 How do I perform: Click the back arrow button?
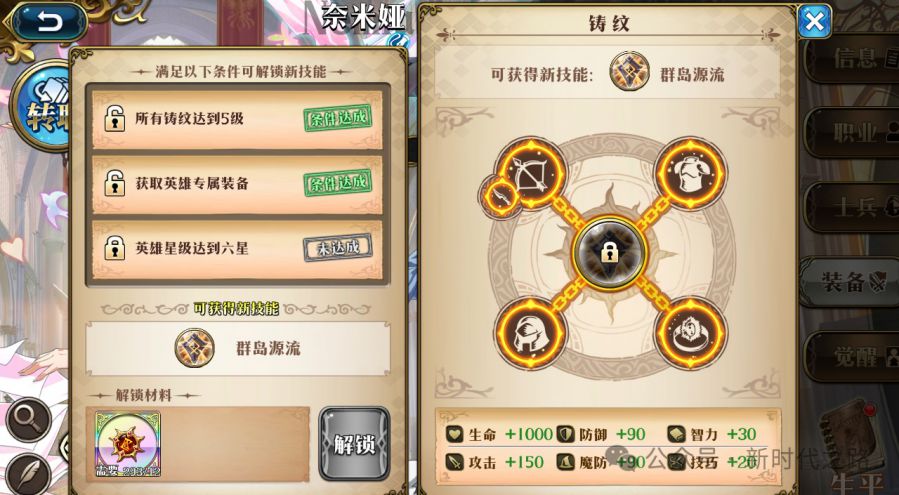pyautogui.click(x=50, y=22)
